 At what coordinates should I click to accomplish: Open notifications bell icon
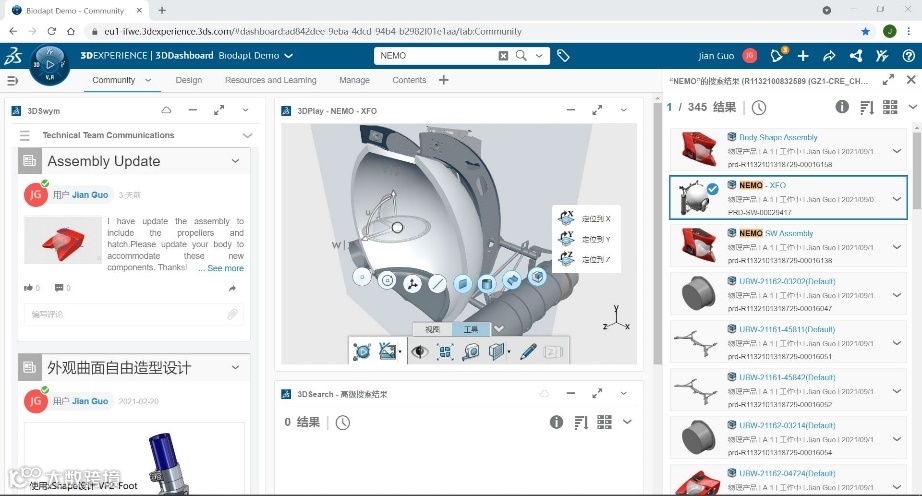click(x=777, y=56)
